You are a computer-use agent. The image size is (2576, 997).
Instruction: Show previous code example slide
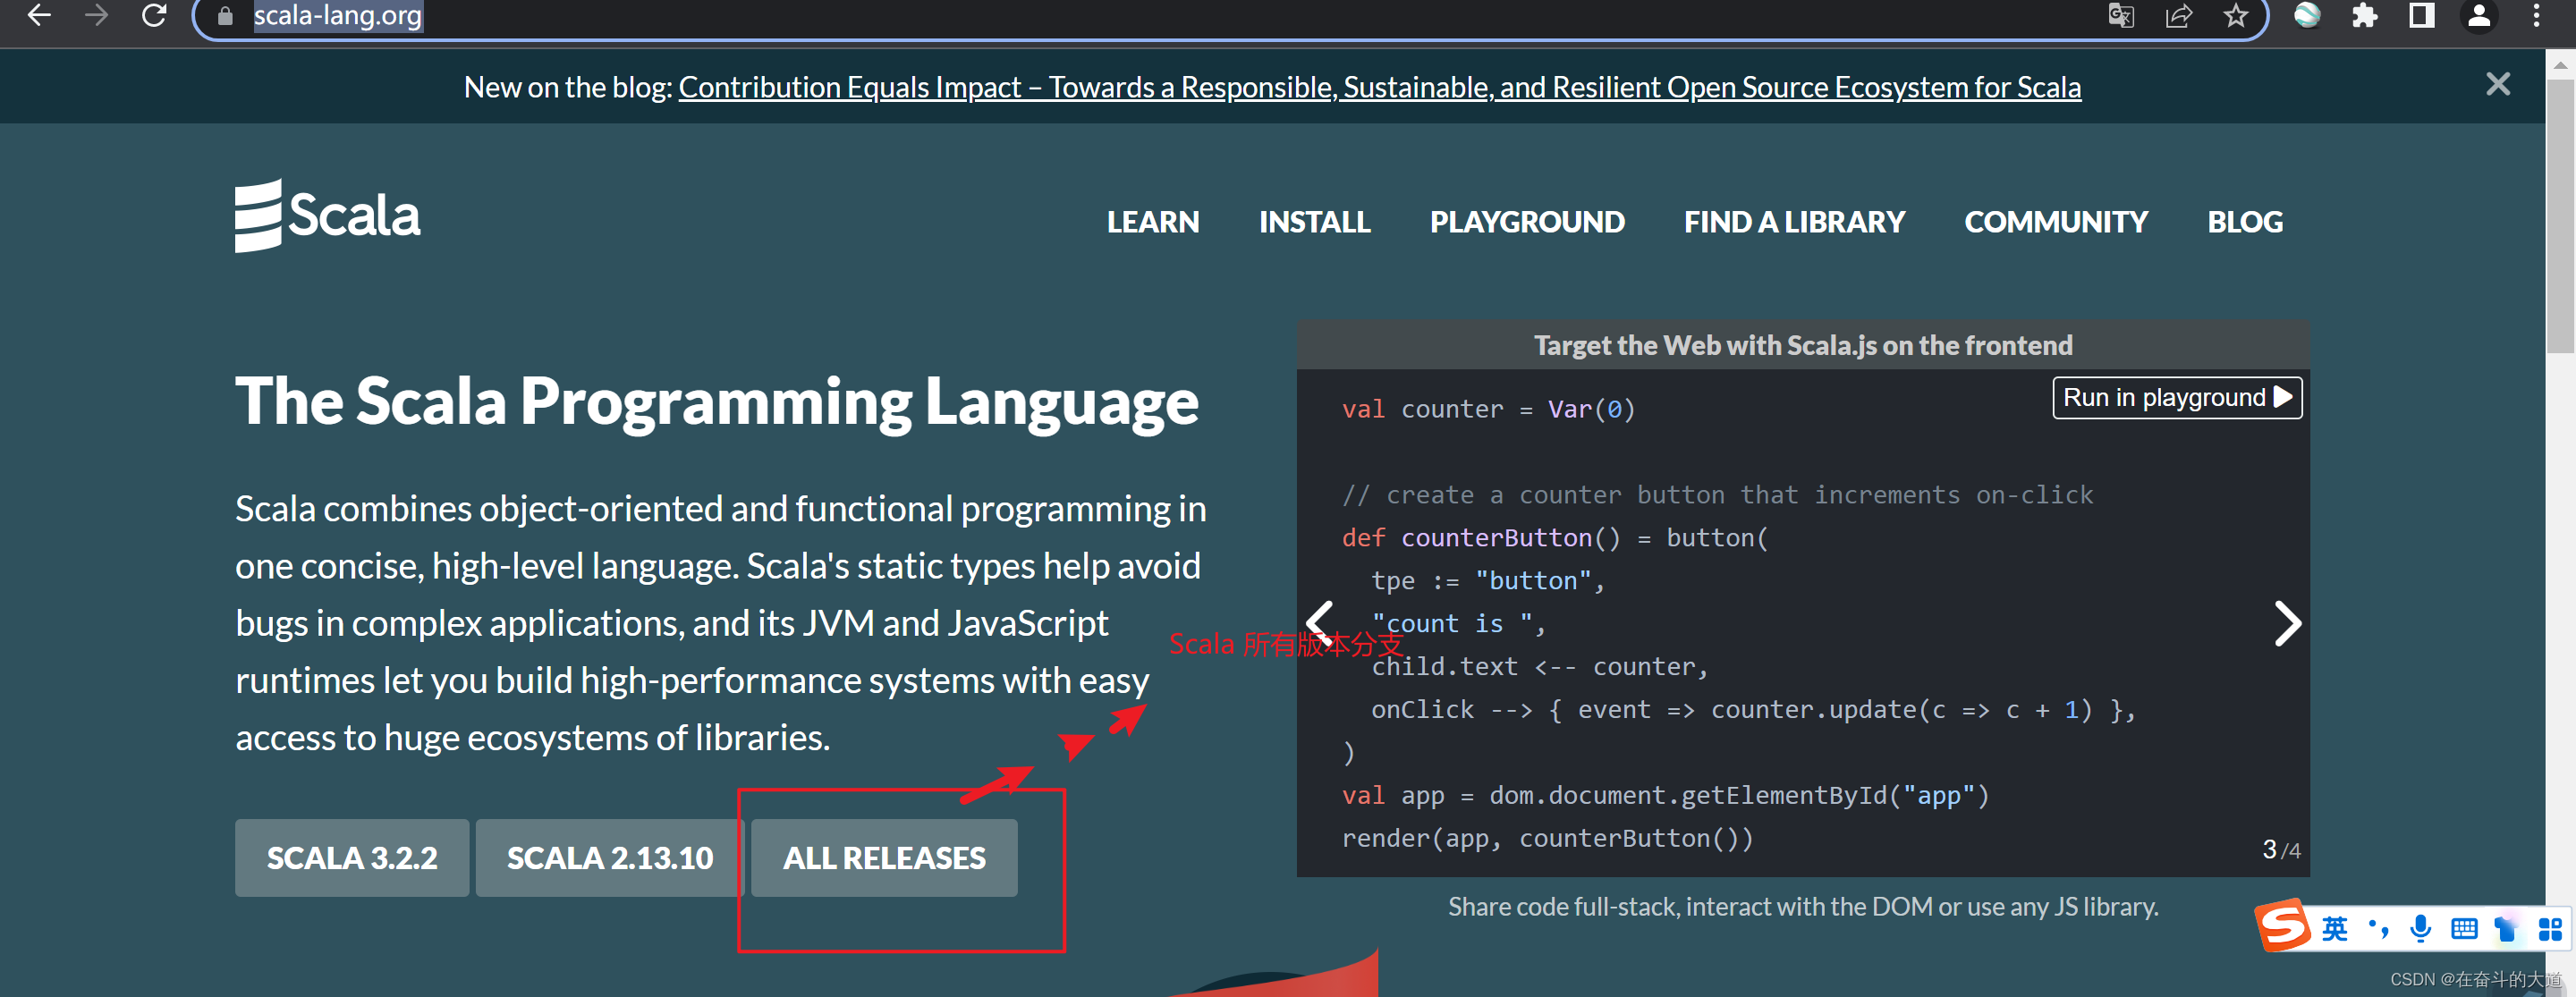(x=1320, y=622)
